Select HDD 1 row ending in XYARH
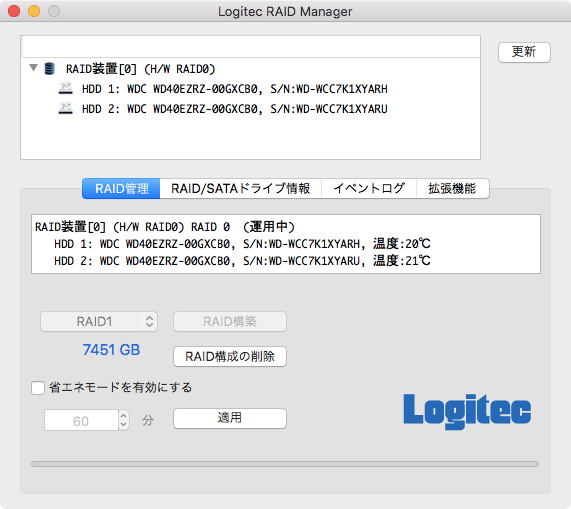Image resolution: width=571 pixels, height=509 pixels. pos(251,89)
